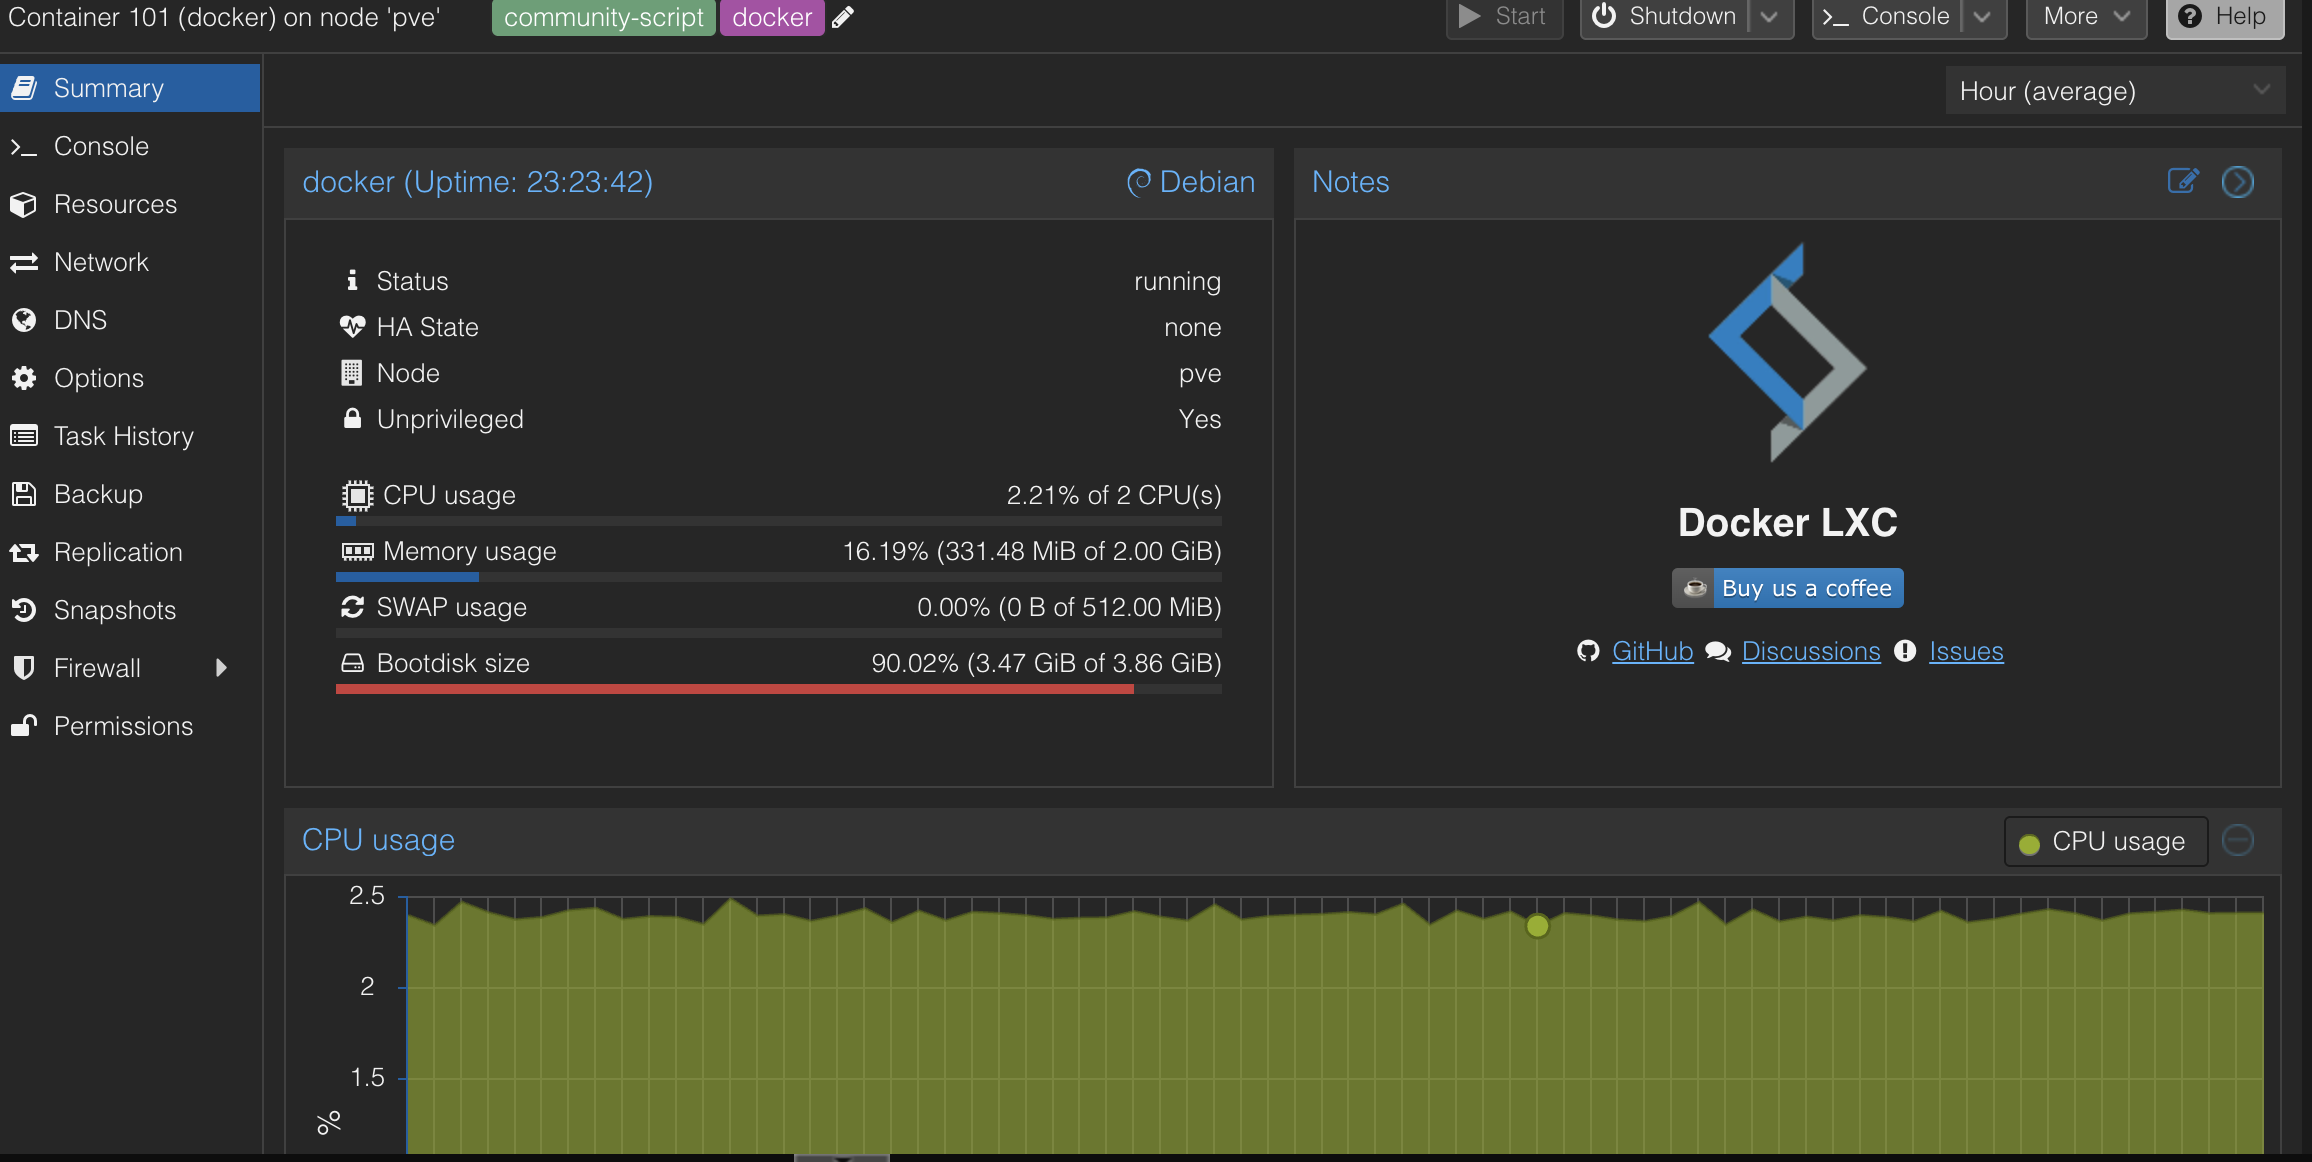Click the Resources cube icon
The width and height of the screenshot is (2312, 1162).
(x=24, y=204)
